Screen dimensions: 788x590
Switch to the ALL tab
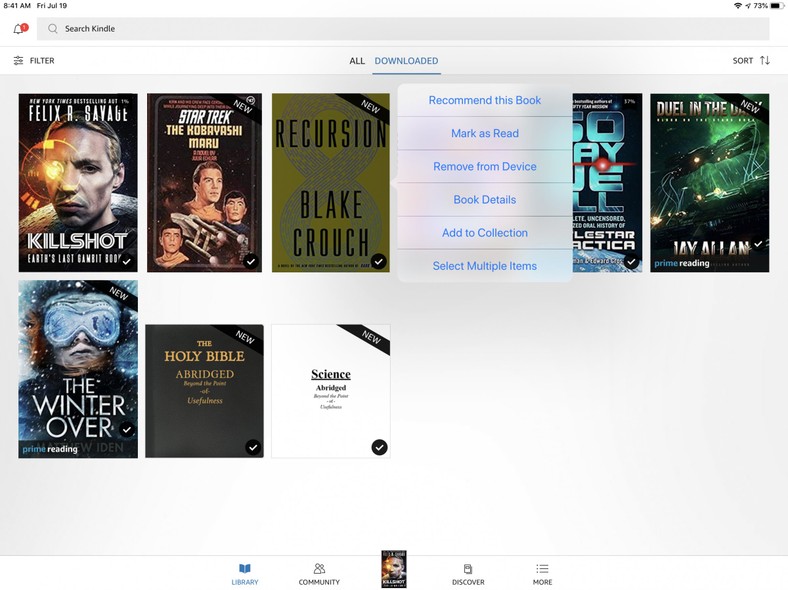357,61
